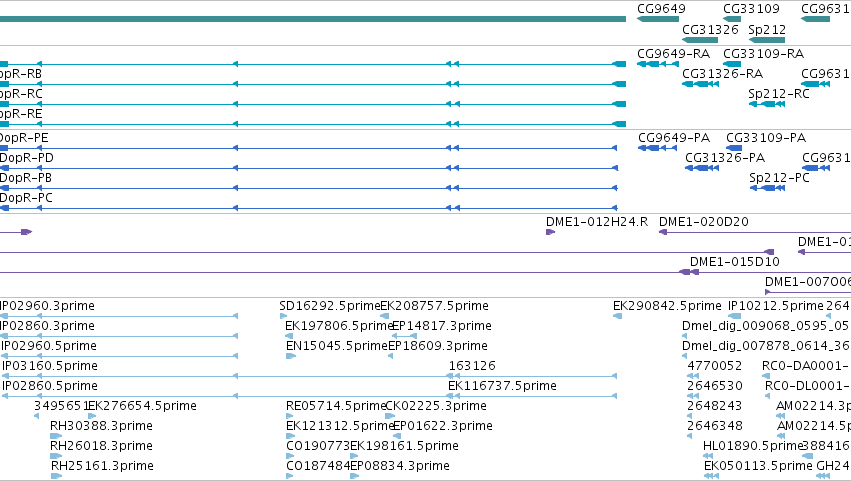This screenshot has width=851, height=481.
Task: Click the IP02860.5prime label
Action: (49, 386)
